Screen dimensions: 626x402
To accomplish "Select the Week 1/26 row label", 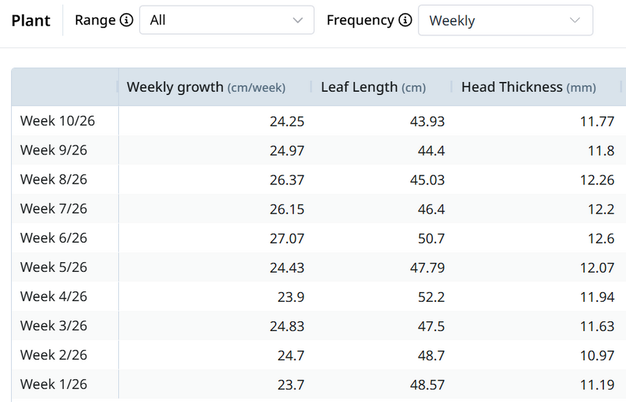I will (54, 384).
